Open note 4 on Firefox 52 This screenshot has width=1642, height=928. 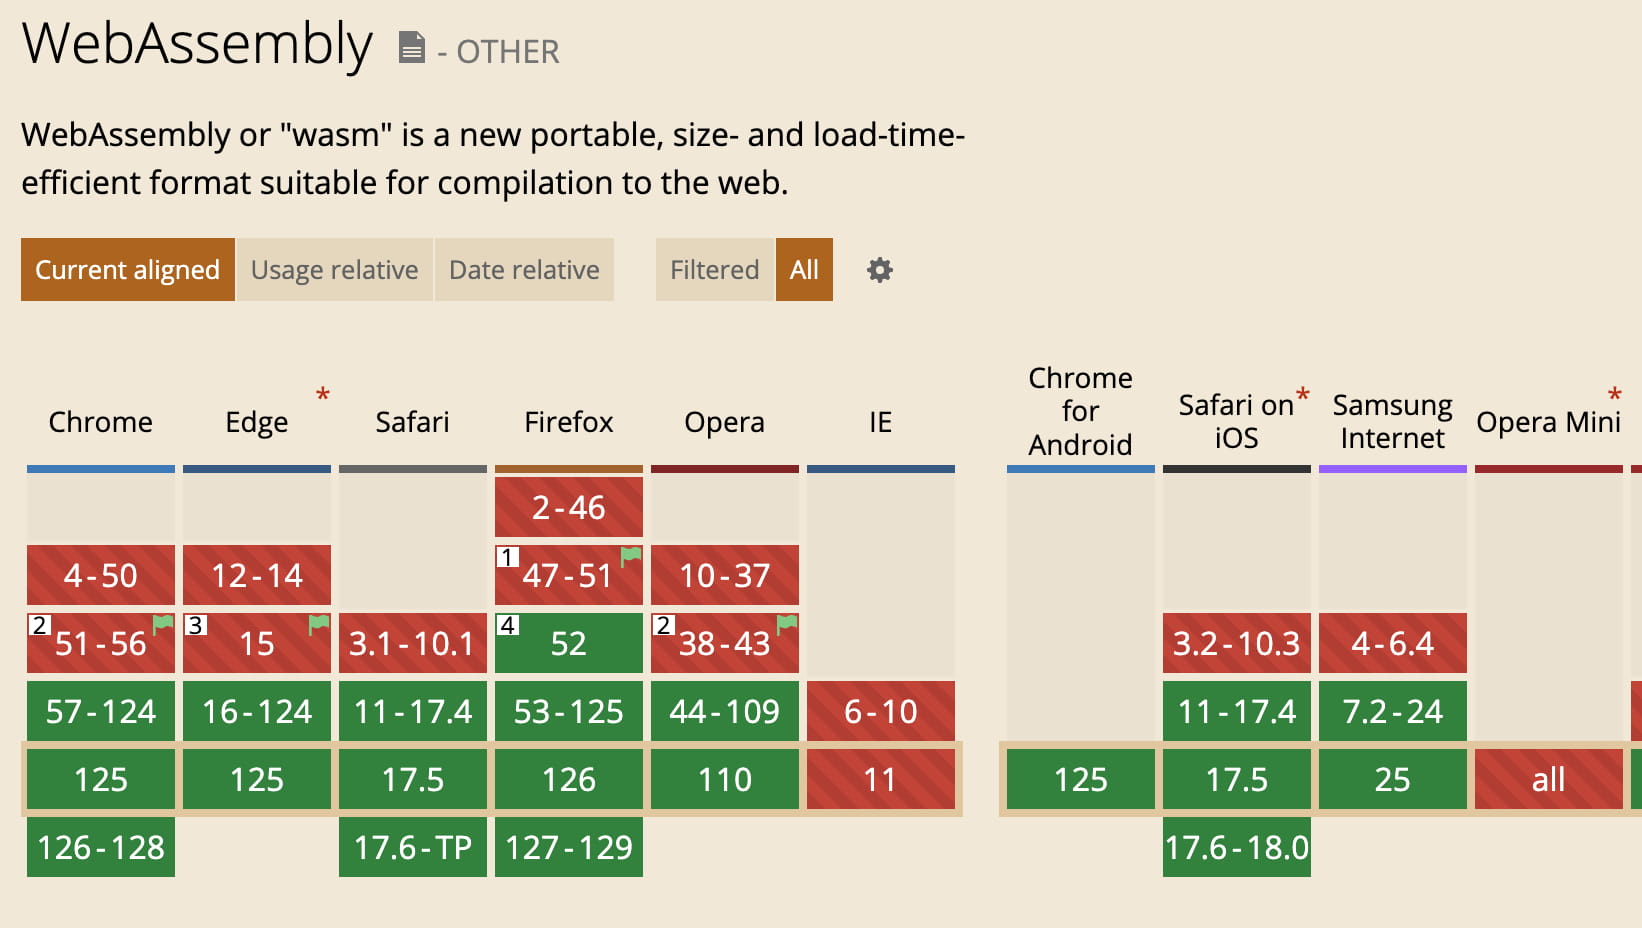coord(508,626)
